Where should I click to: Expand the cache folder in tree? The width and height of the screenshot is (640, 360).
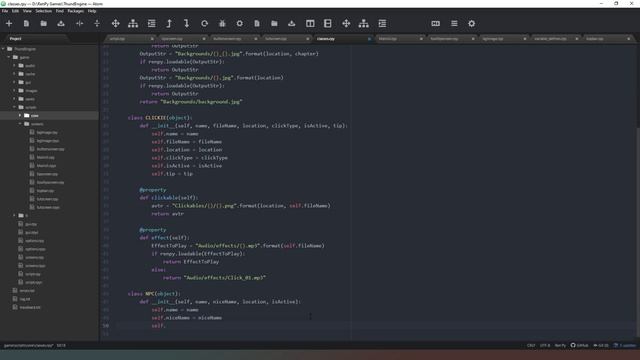(14, 74)
